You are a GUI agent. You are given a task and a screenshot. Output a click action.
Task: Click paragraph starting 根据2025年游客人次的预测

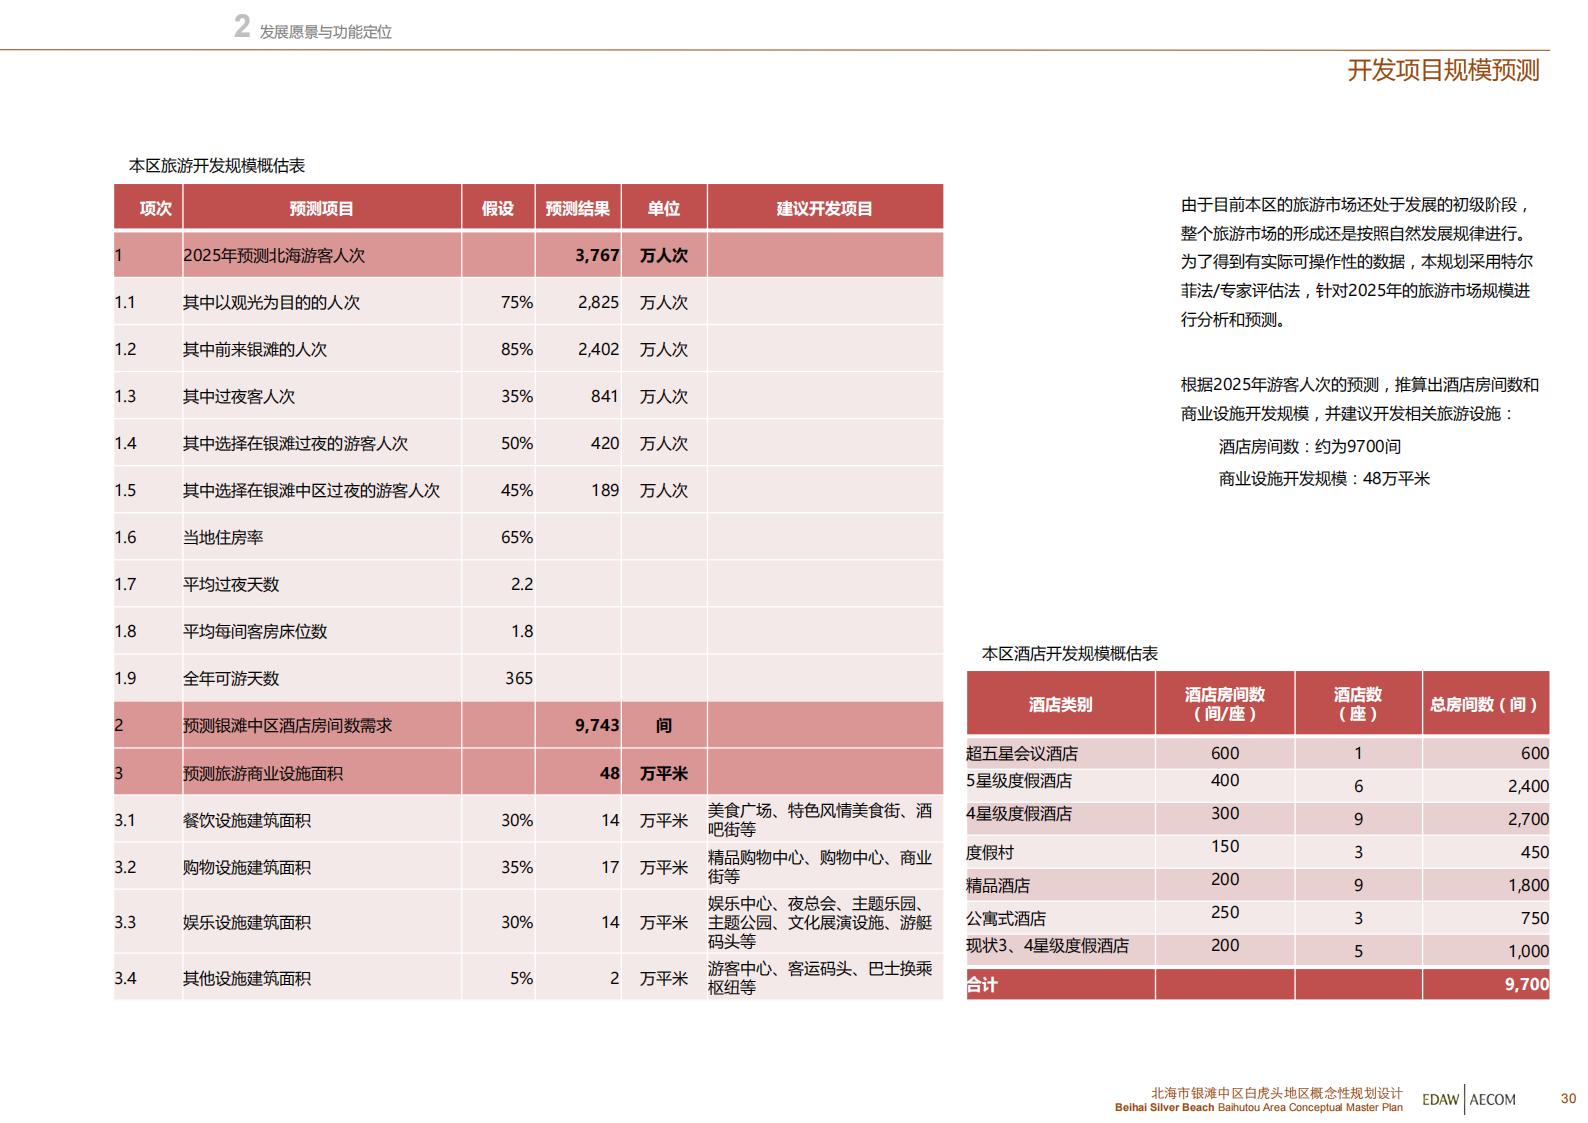tap(1360, 399)
